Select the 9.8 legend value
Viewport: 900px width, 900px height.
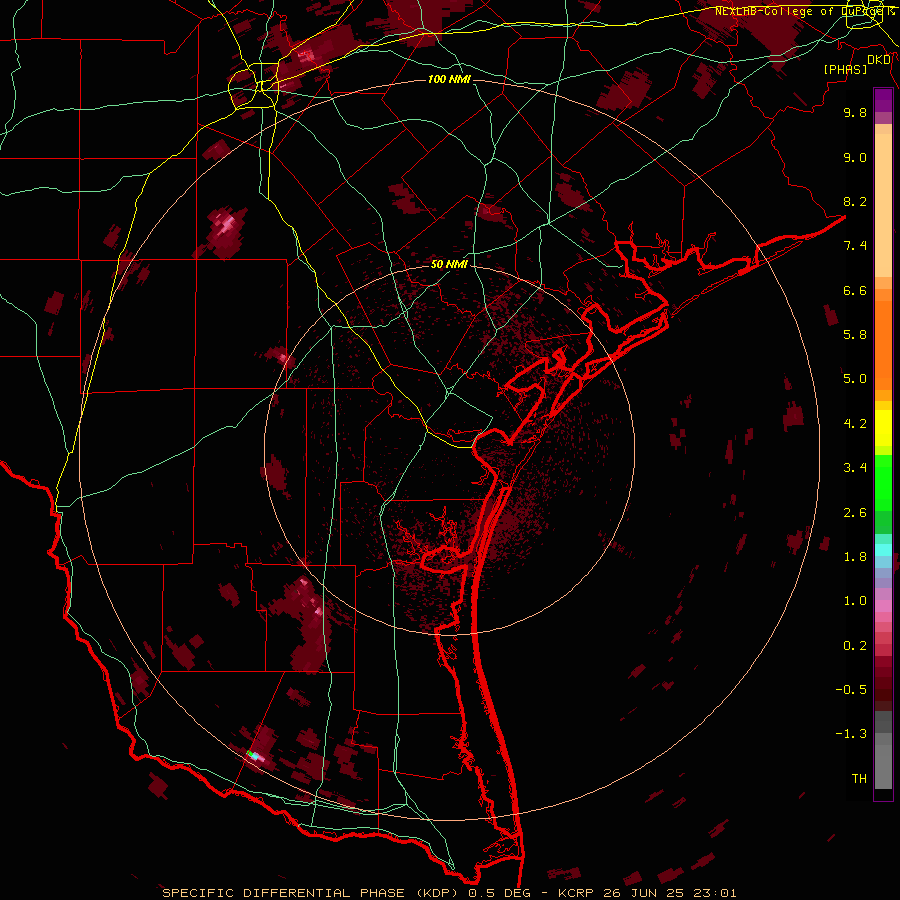pyautogui.click(x=855, y=112)
